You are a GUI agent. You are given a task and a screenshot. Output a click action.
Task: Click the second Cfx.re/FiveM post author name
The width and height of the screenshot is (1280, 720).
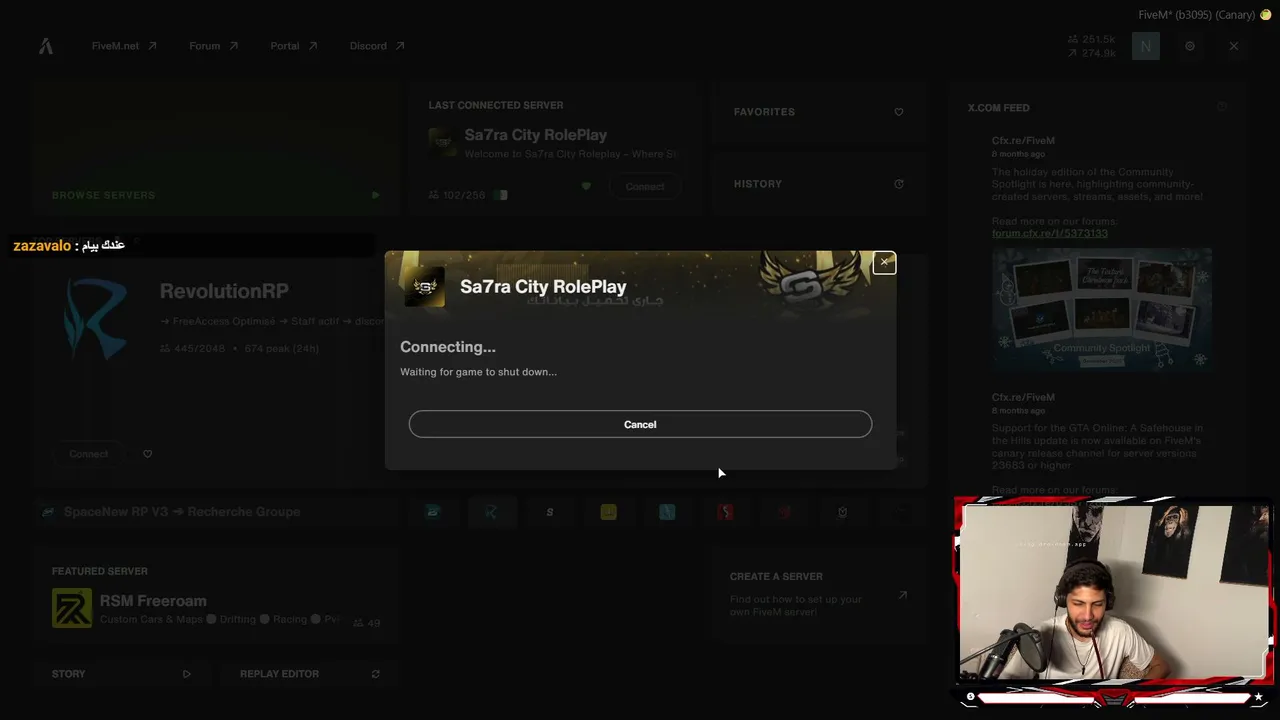[x=1023, y=397]
